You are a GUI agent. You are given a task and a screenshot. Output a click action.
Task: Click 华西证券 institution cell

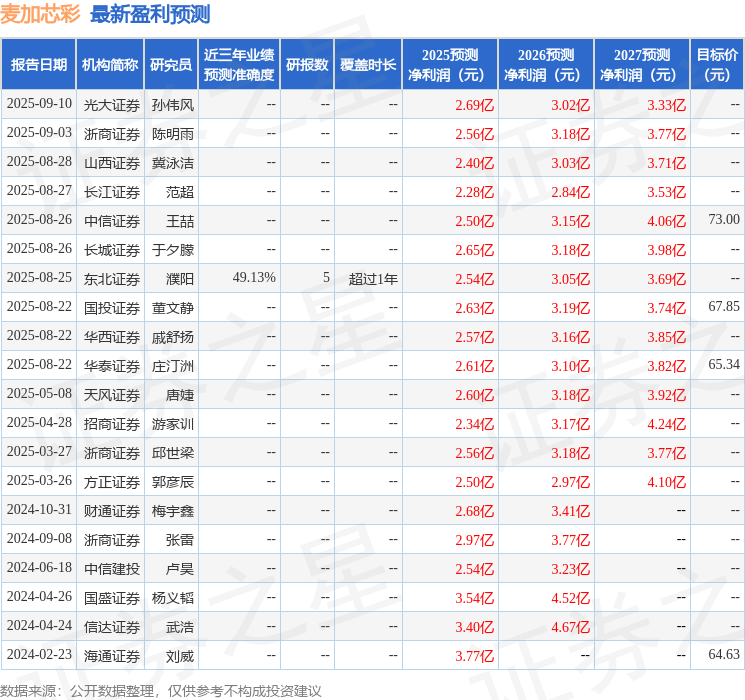tap(112, 337)
